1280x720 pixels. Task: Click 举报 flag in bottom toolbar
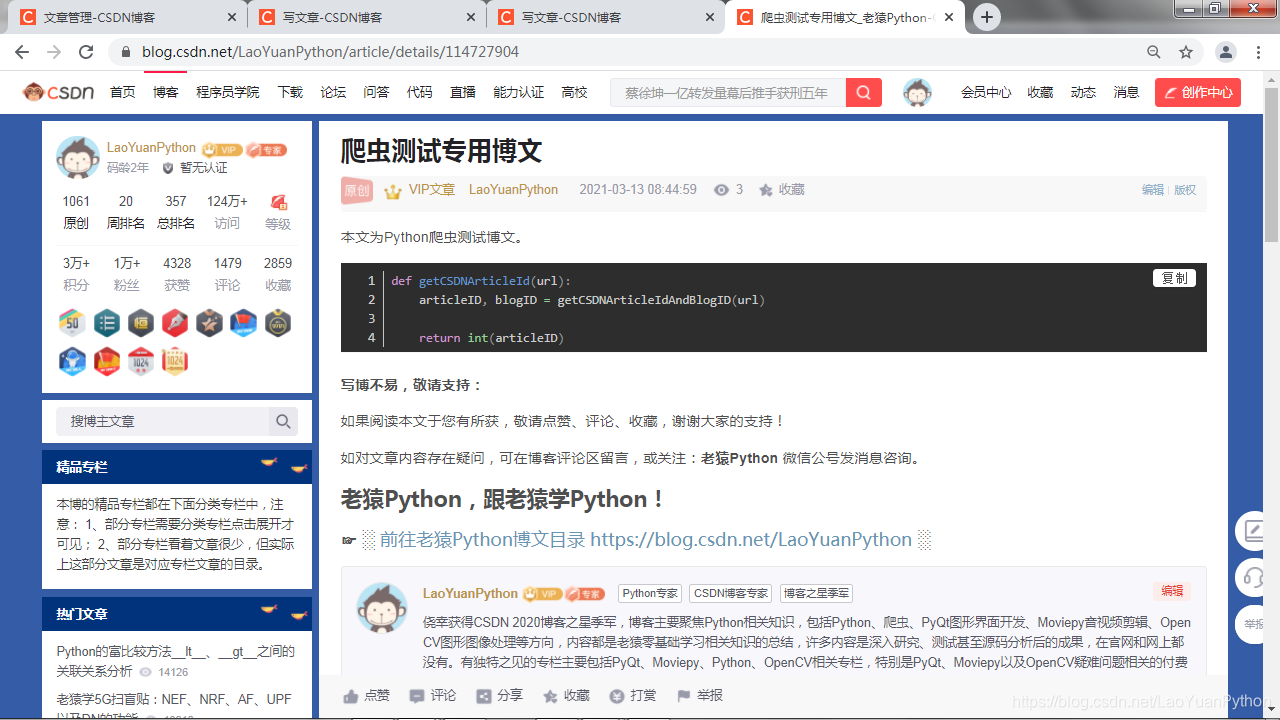point(700,695)
